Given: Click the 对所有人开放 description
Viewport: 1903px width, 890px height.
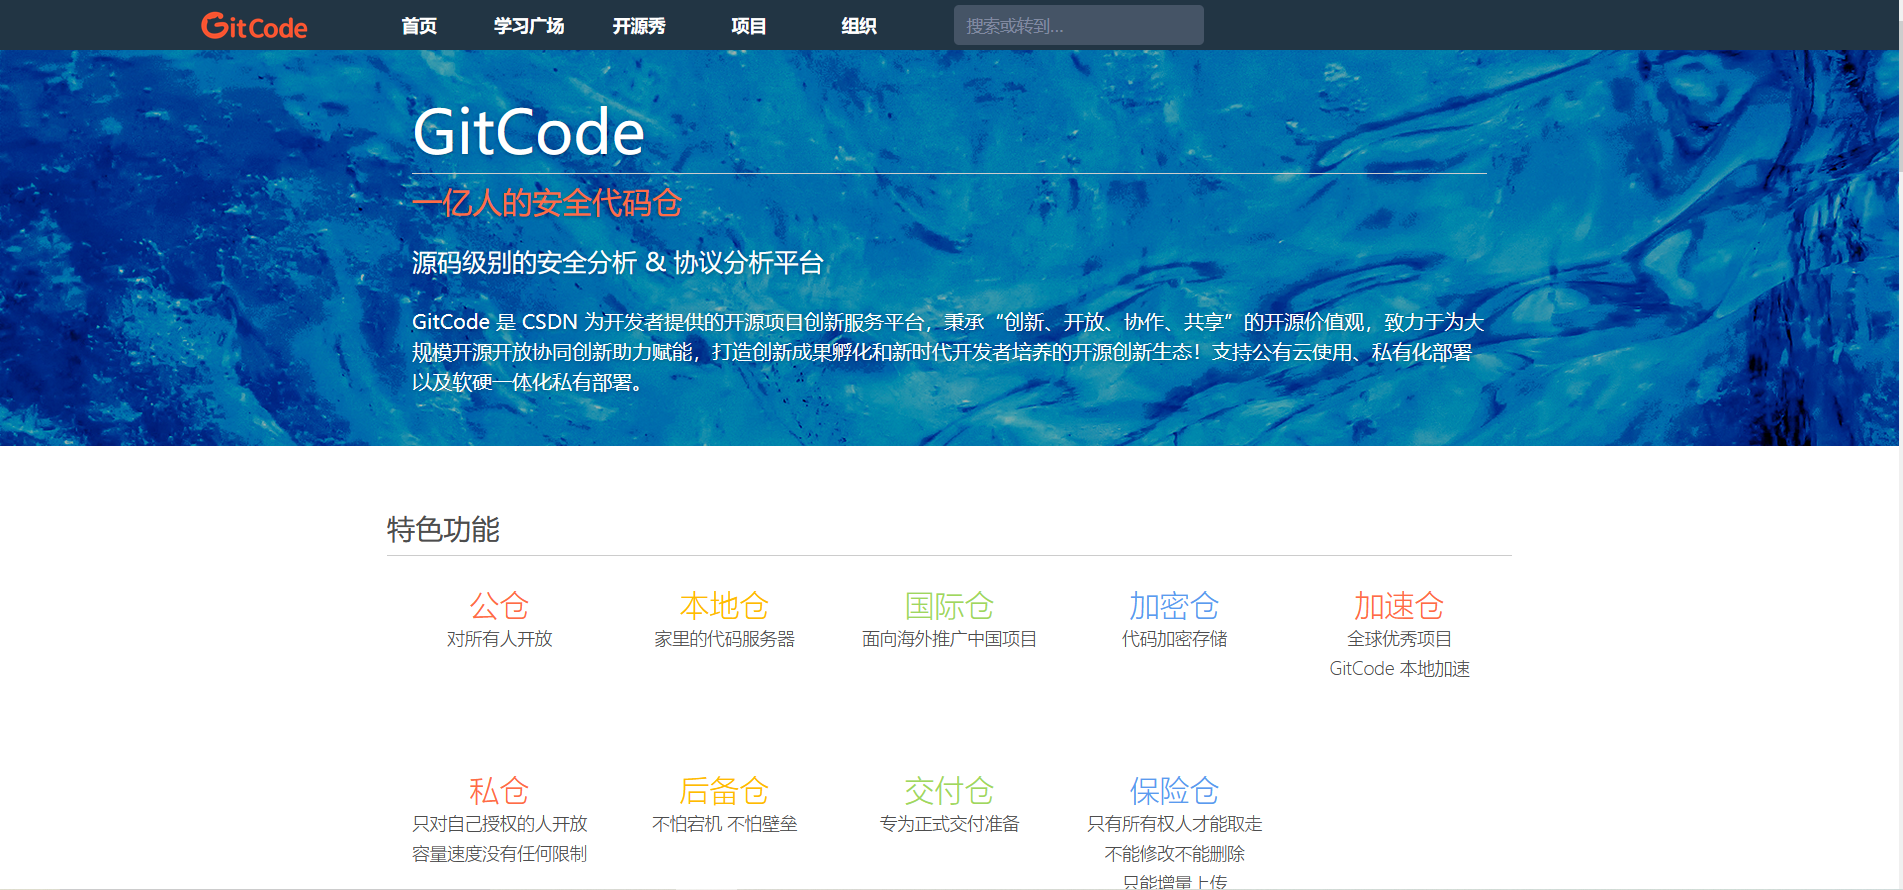Looking at the screenshot, I should tap(499, 639).
